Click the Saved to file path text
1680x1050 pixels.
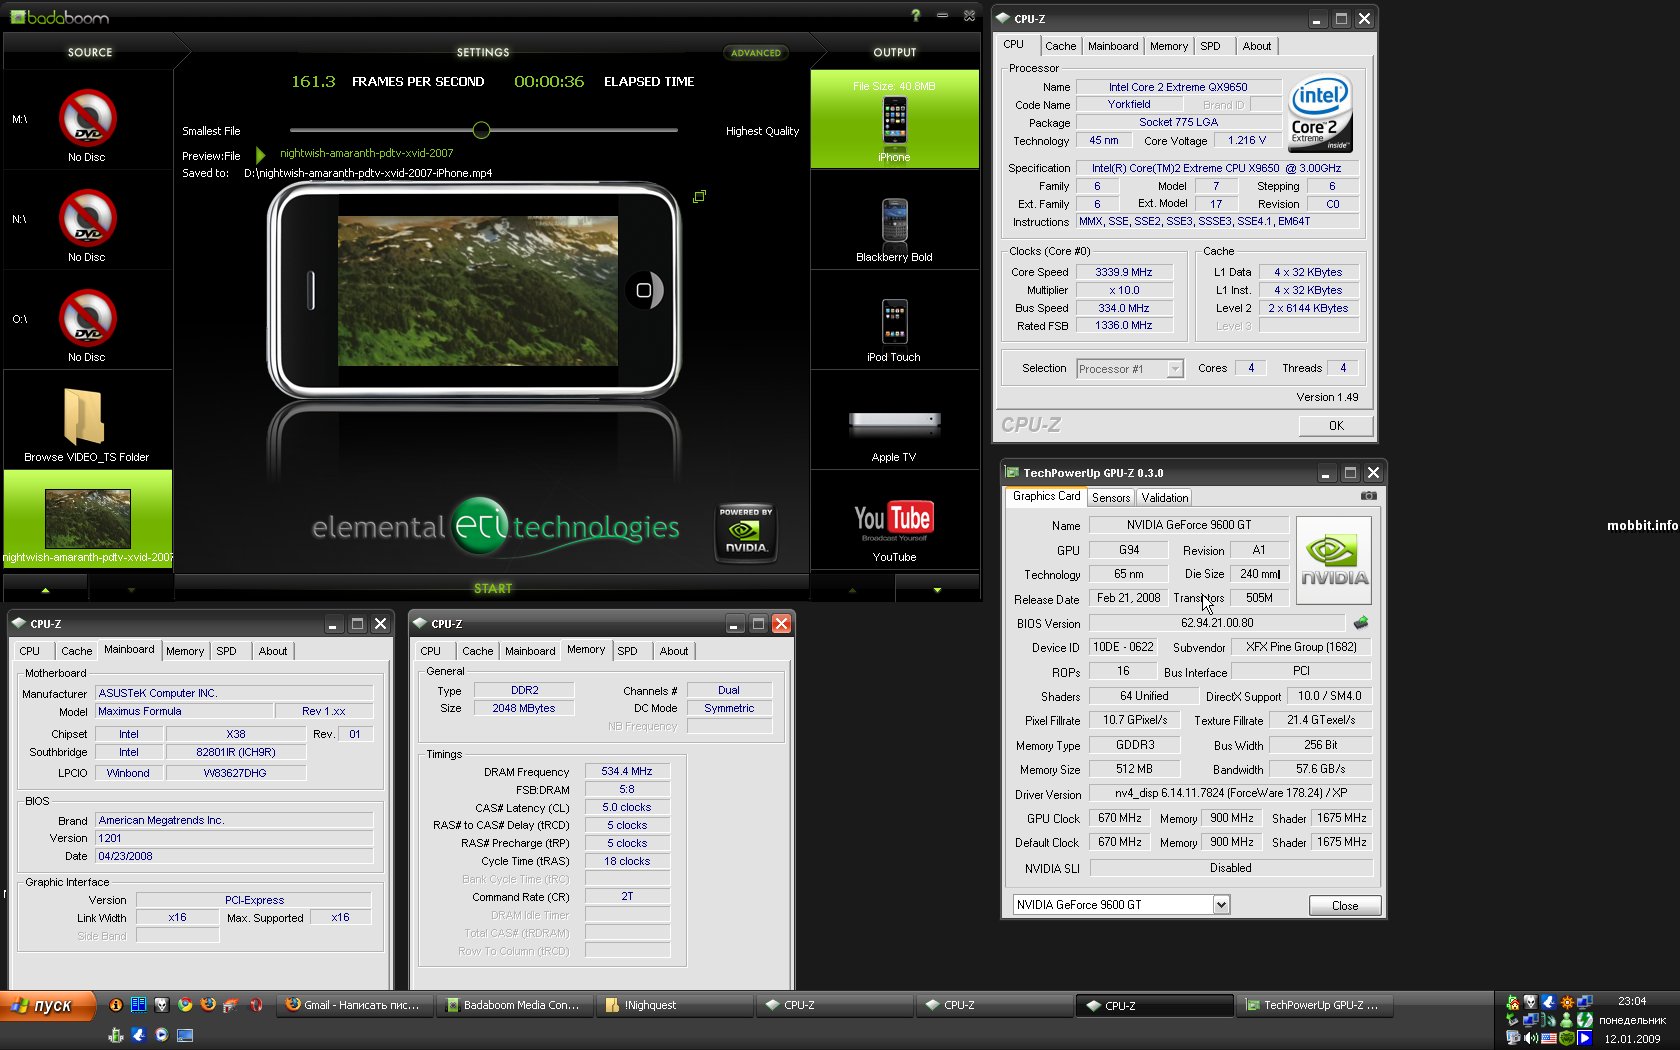pos(368,173)
